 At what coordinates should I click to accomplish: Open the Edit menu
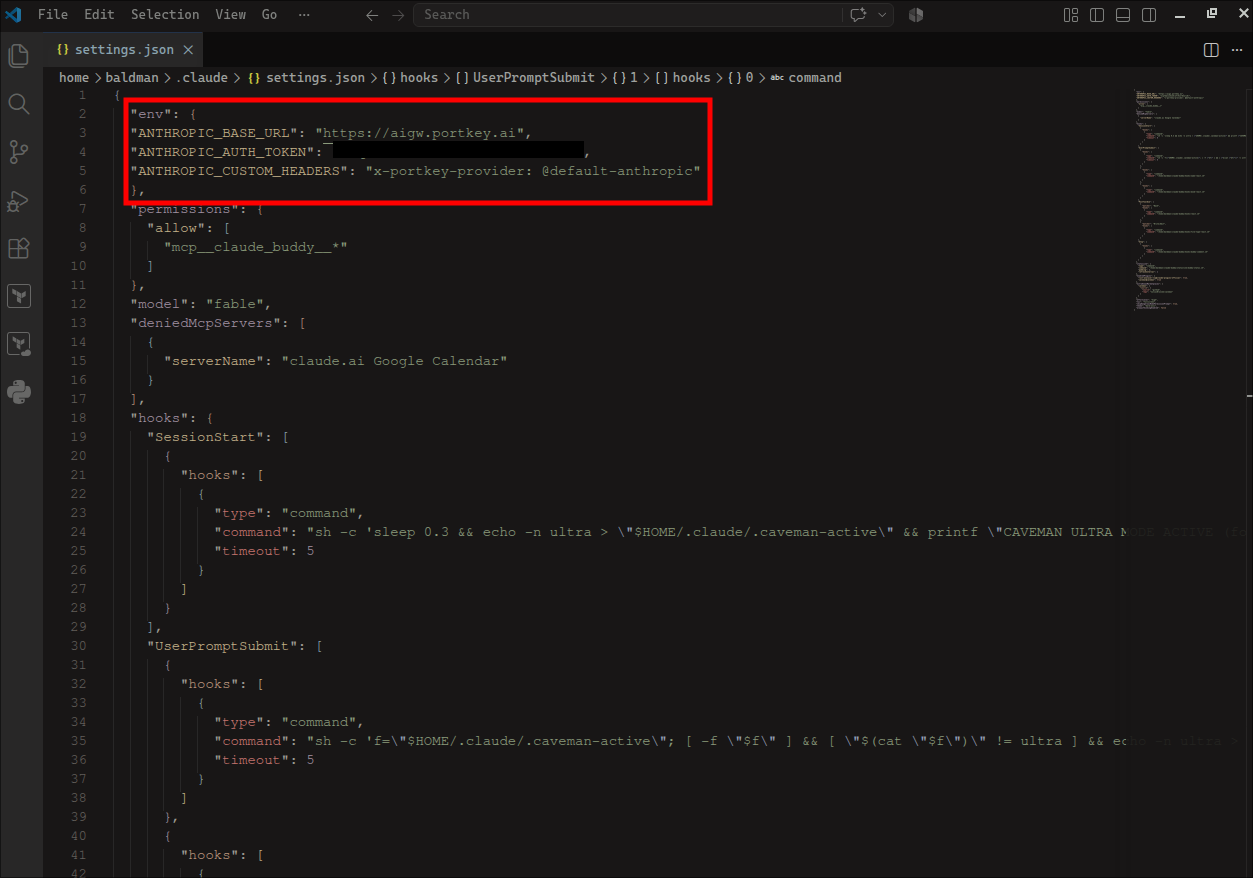click(x=99, y=15)
